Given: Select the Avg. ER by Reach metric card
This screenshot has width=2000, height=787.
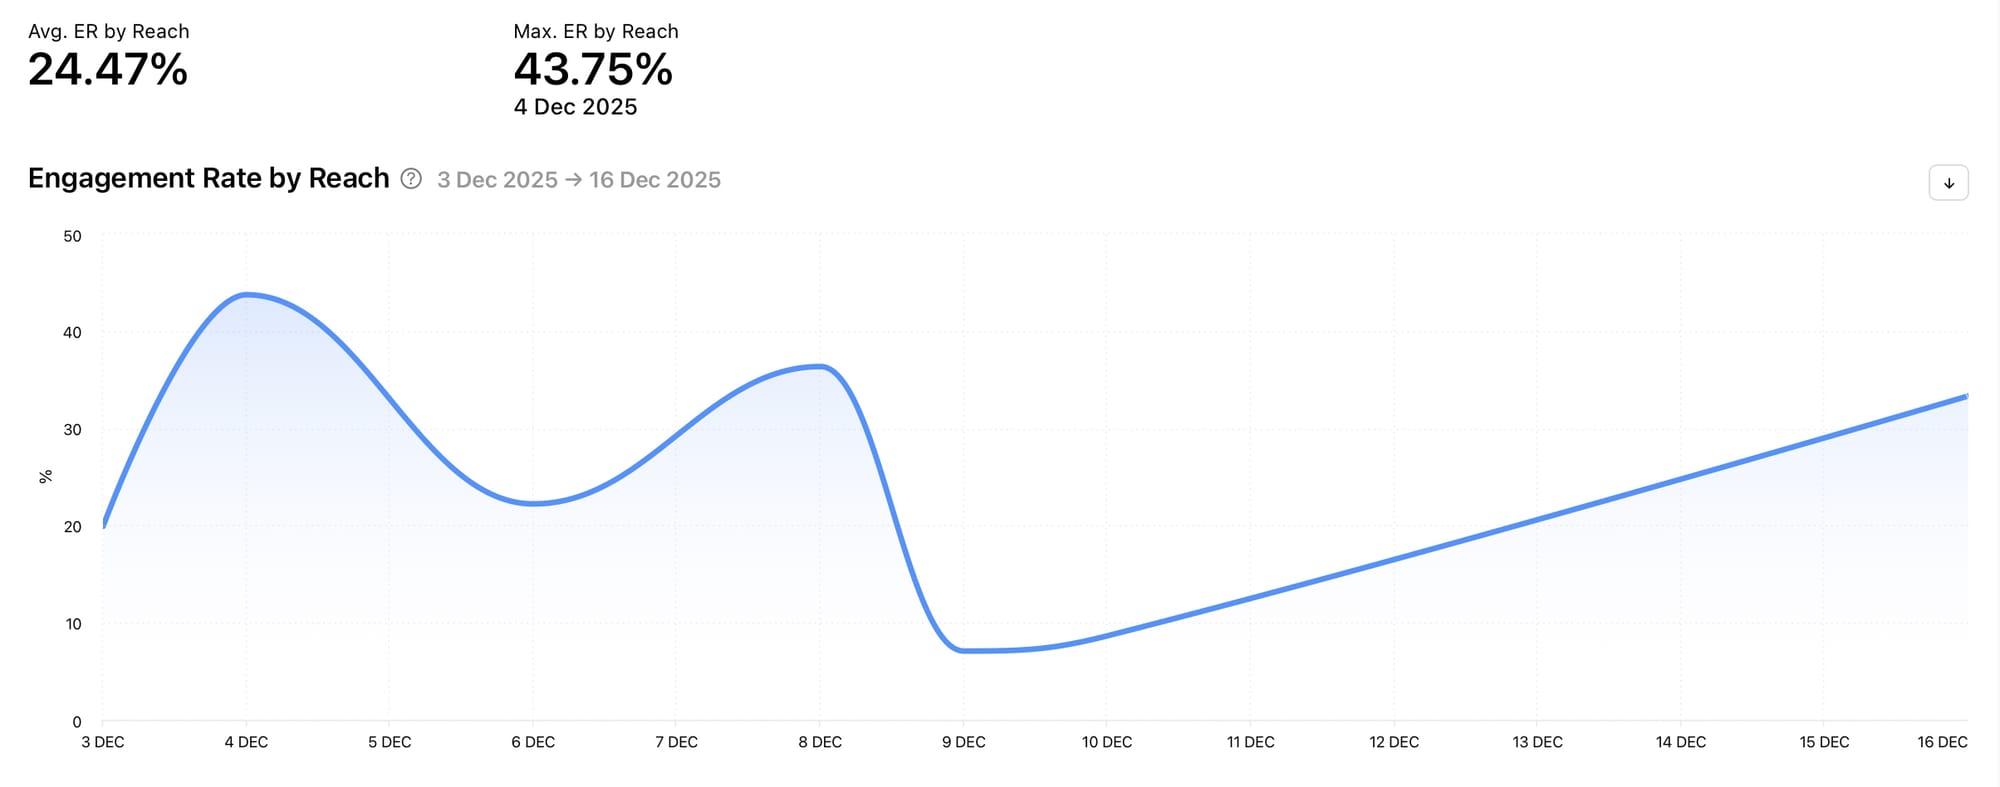Looking at the screenshot, I should [x=107, y=55].
